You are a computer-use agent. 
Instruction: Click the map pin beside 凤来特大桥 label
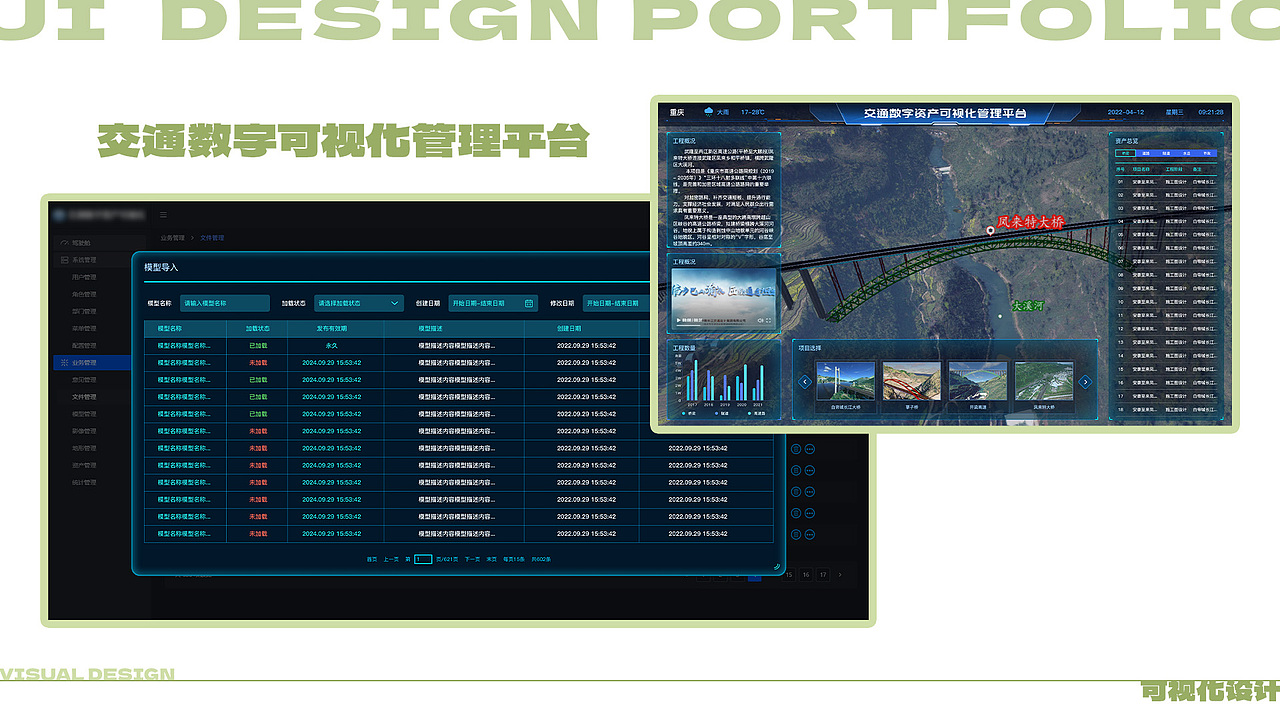click(991, 231)
